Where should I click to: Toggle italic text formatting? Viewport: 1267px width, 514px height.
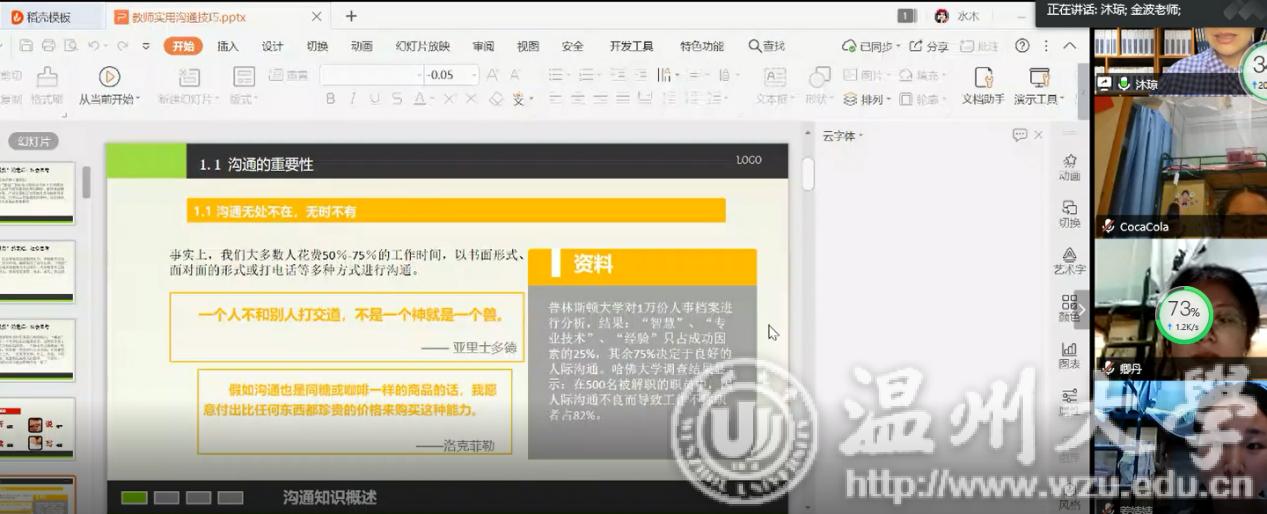pyautogui.click(x=353, y=99)
